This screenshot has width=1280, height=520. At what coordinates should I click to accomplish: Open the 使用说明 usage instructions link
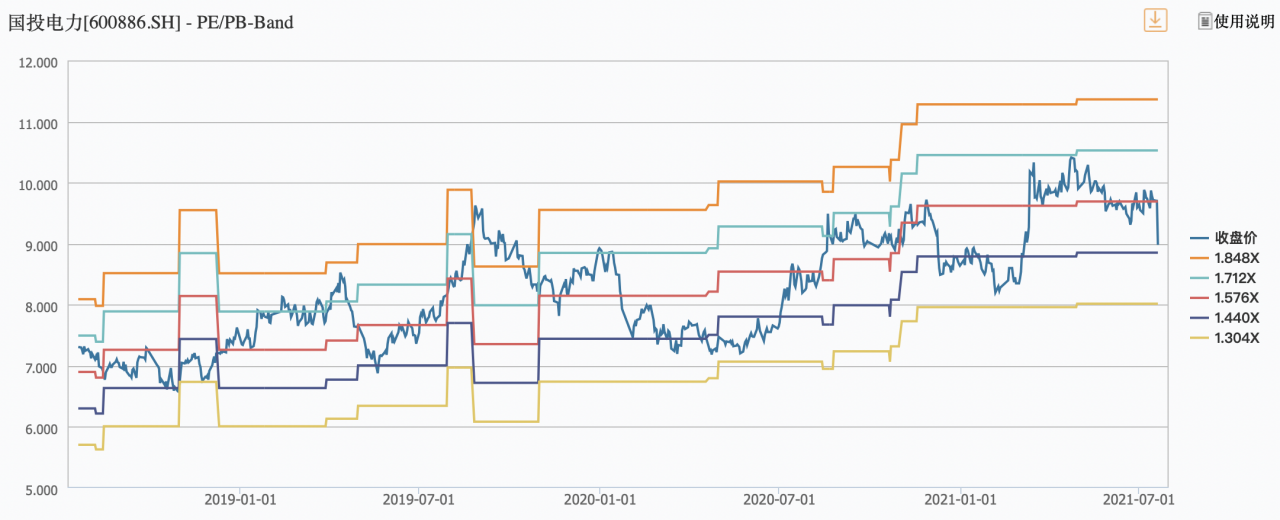click(1244, 21)
